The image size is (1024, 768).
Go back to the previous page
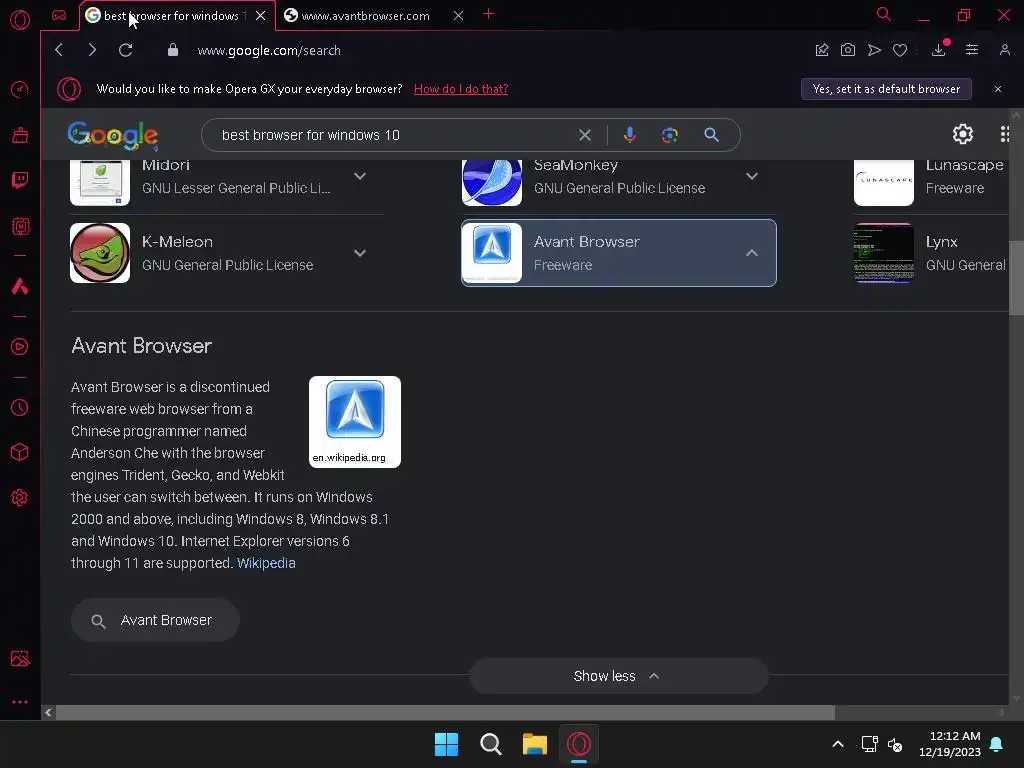click(x=59, y=50)
